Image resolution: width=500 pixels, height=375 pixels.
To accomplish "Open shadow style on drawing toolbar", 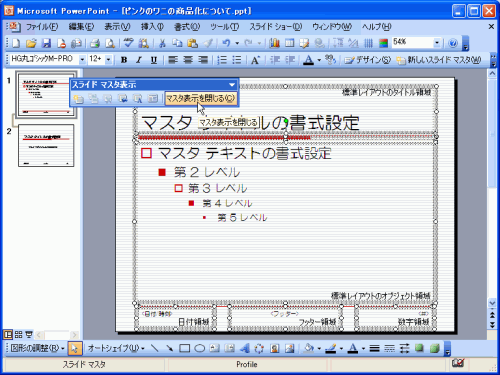I will pos(419,348).
